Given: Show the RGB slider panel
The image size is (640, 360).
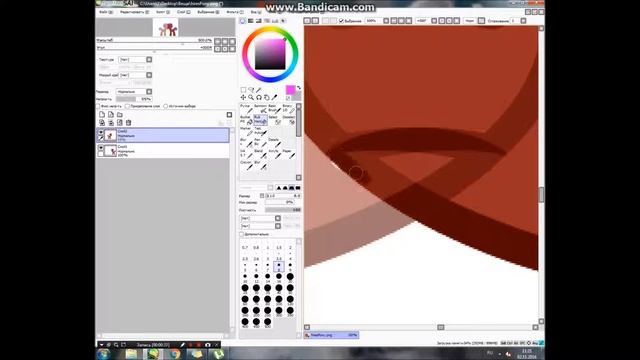Looking at the screenshot, I should pos(251,21).
